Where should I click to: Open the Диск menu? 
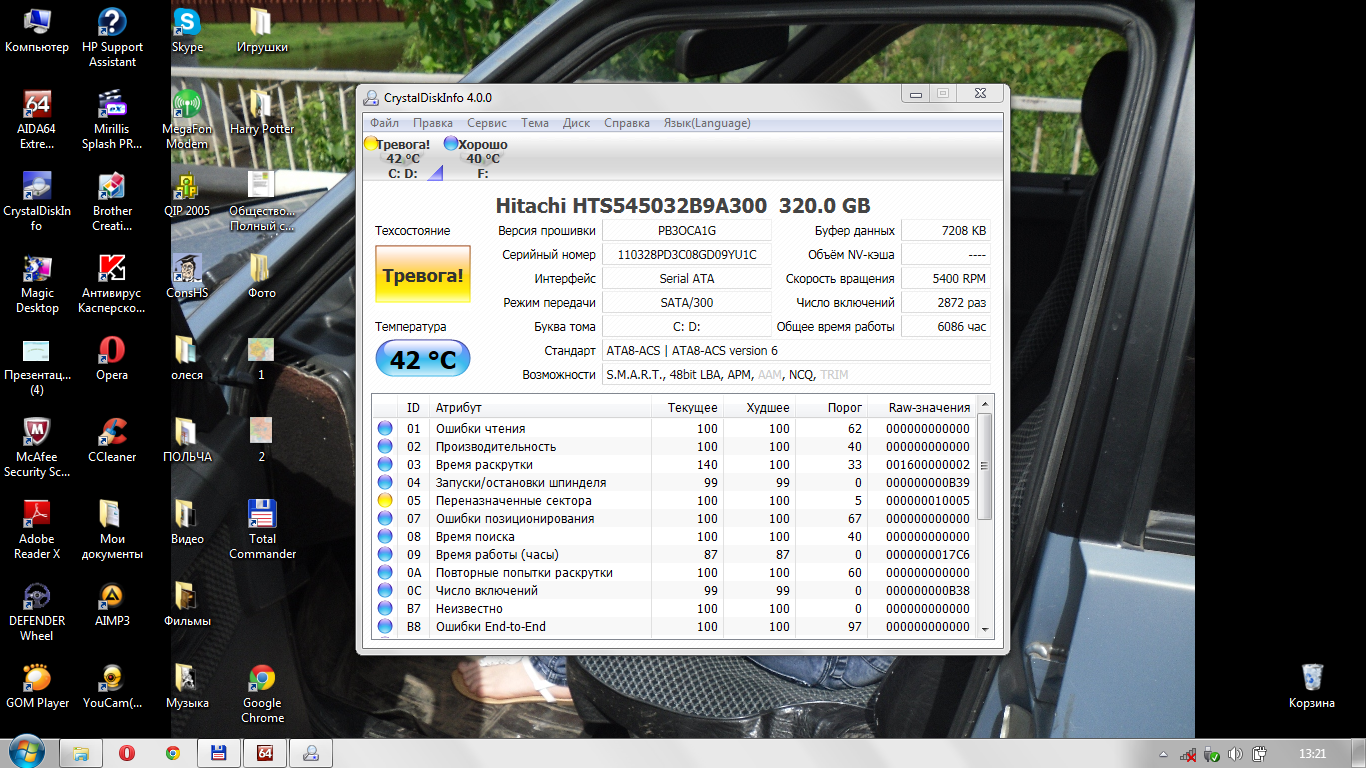coord(576,123)
